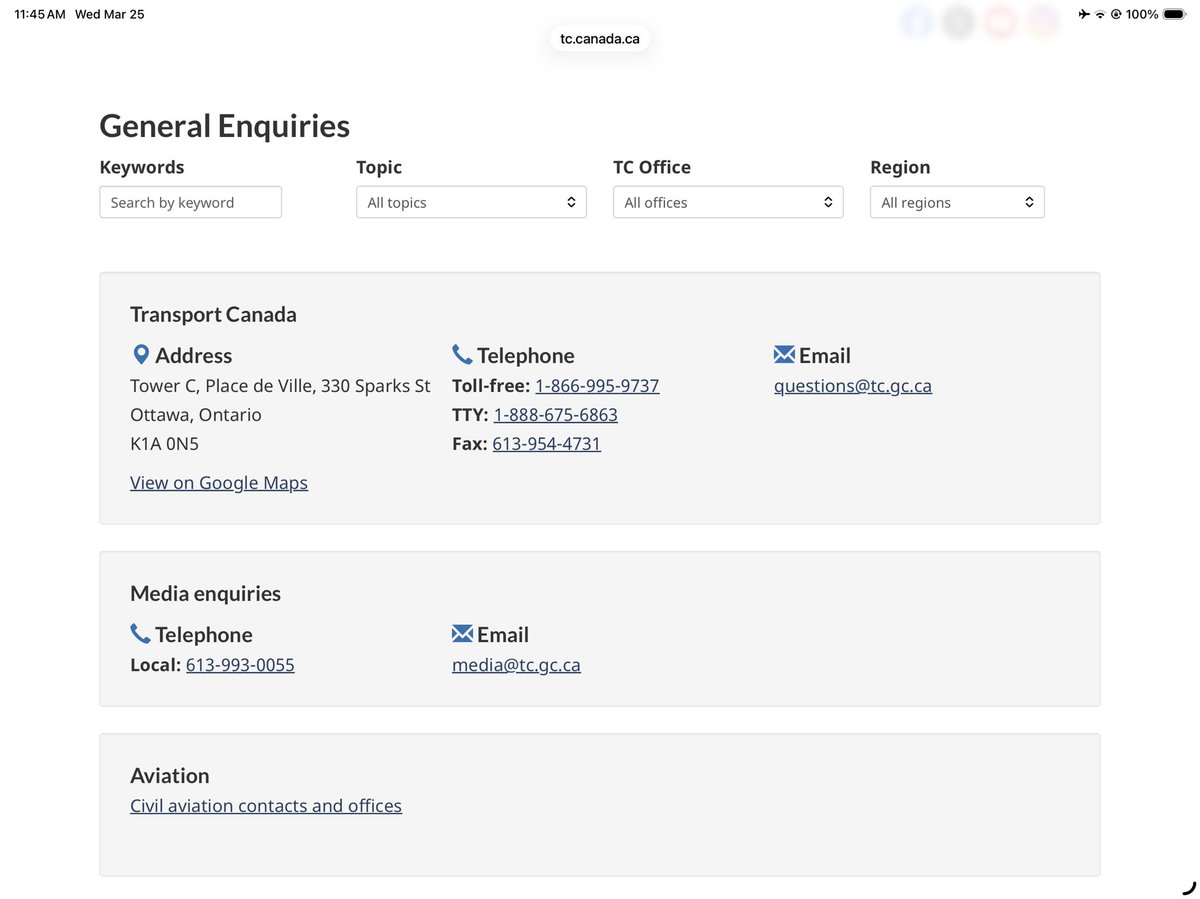
Task: Select the Media enquiries card title
Action: (x=205, y=593)
